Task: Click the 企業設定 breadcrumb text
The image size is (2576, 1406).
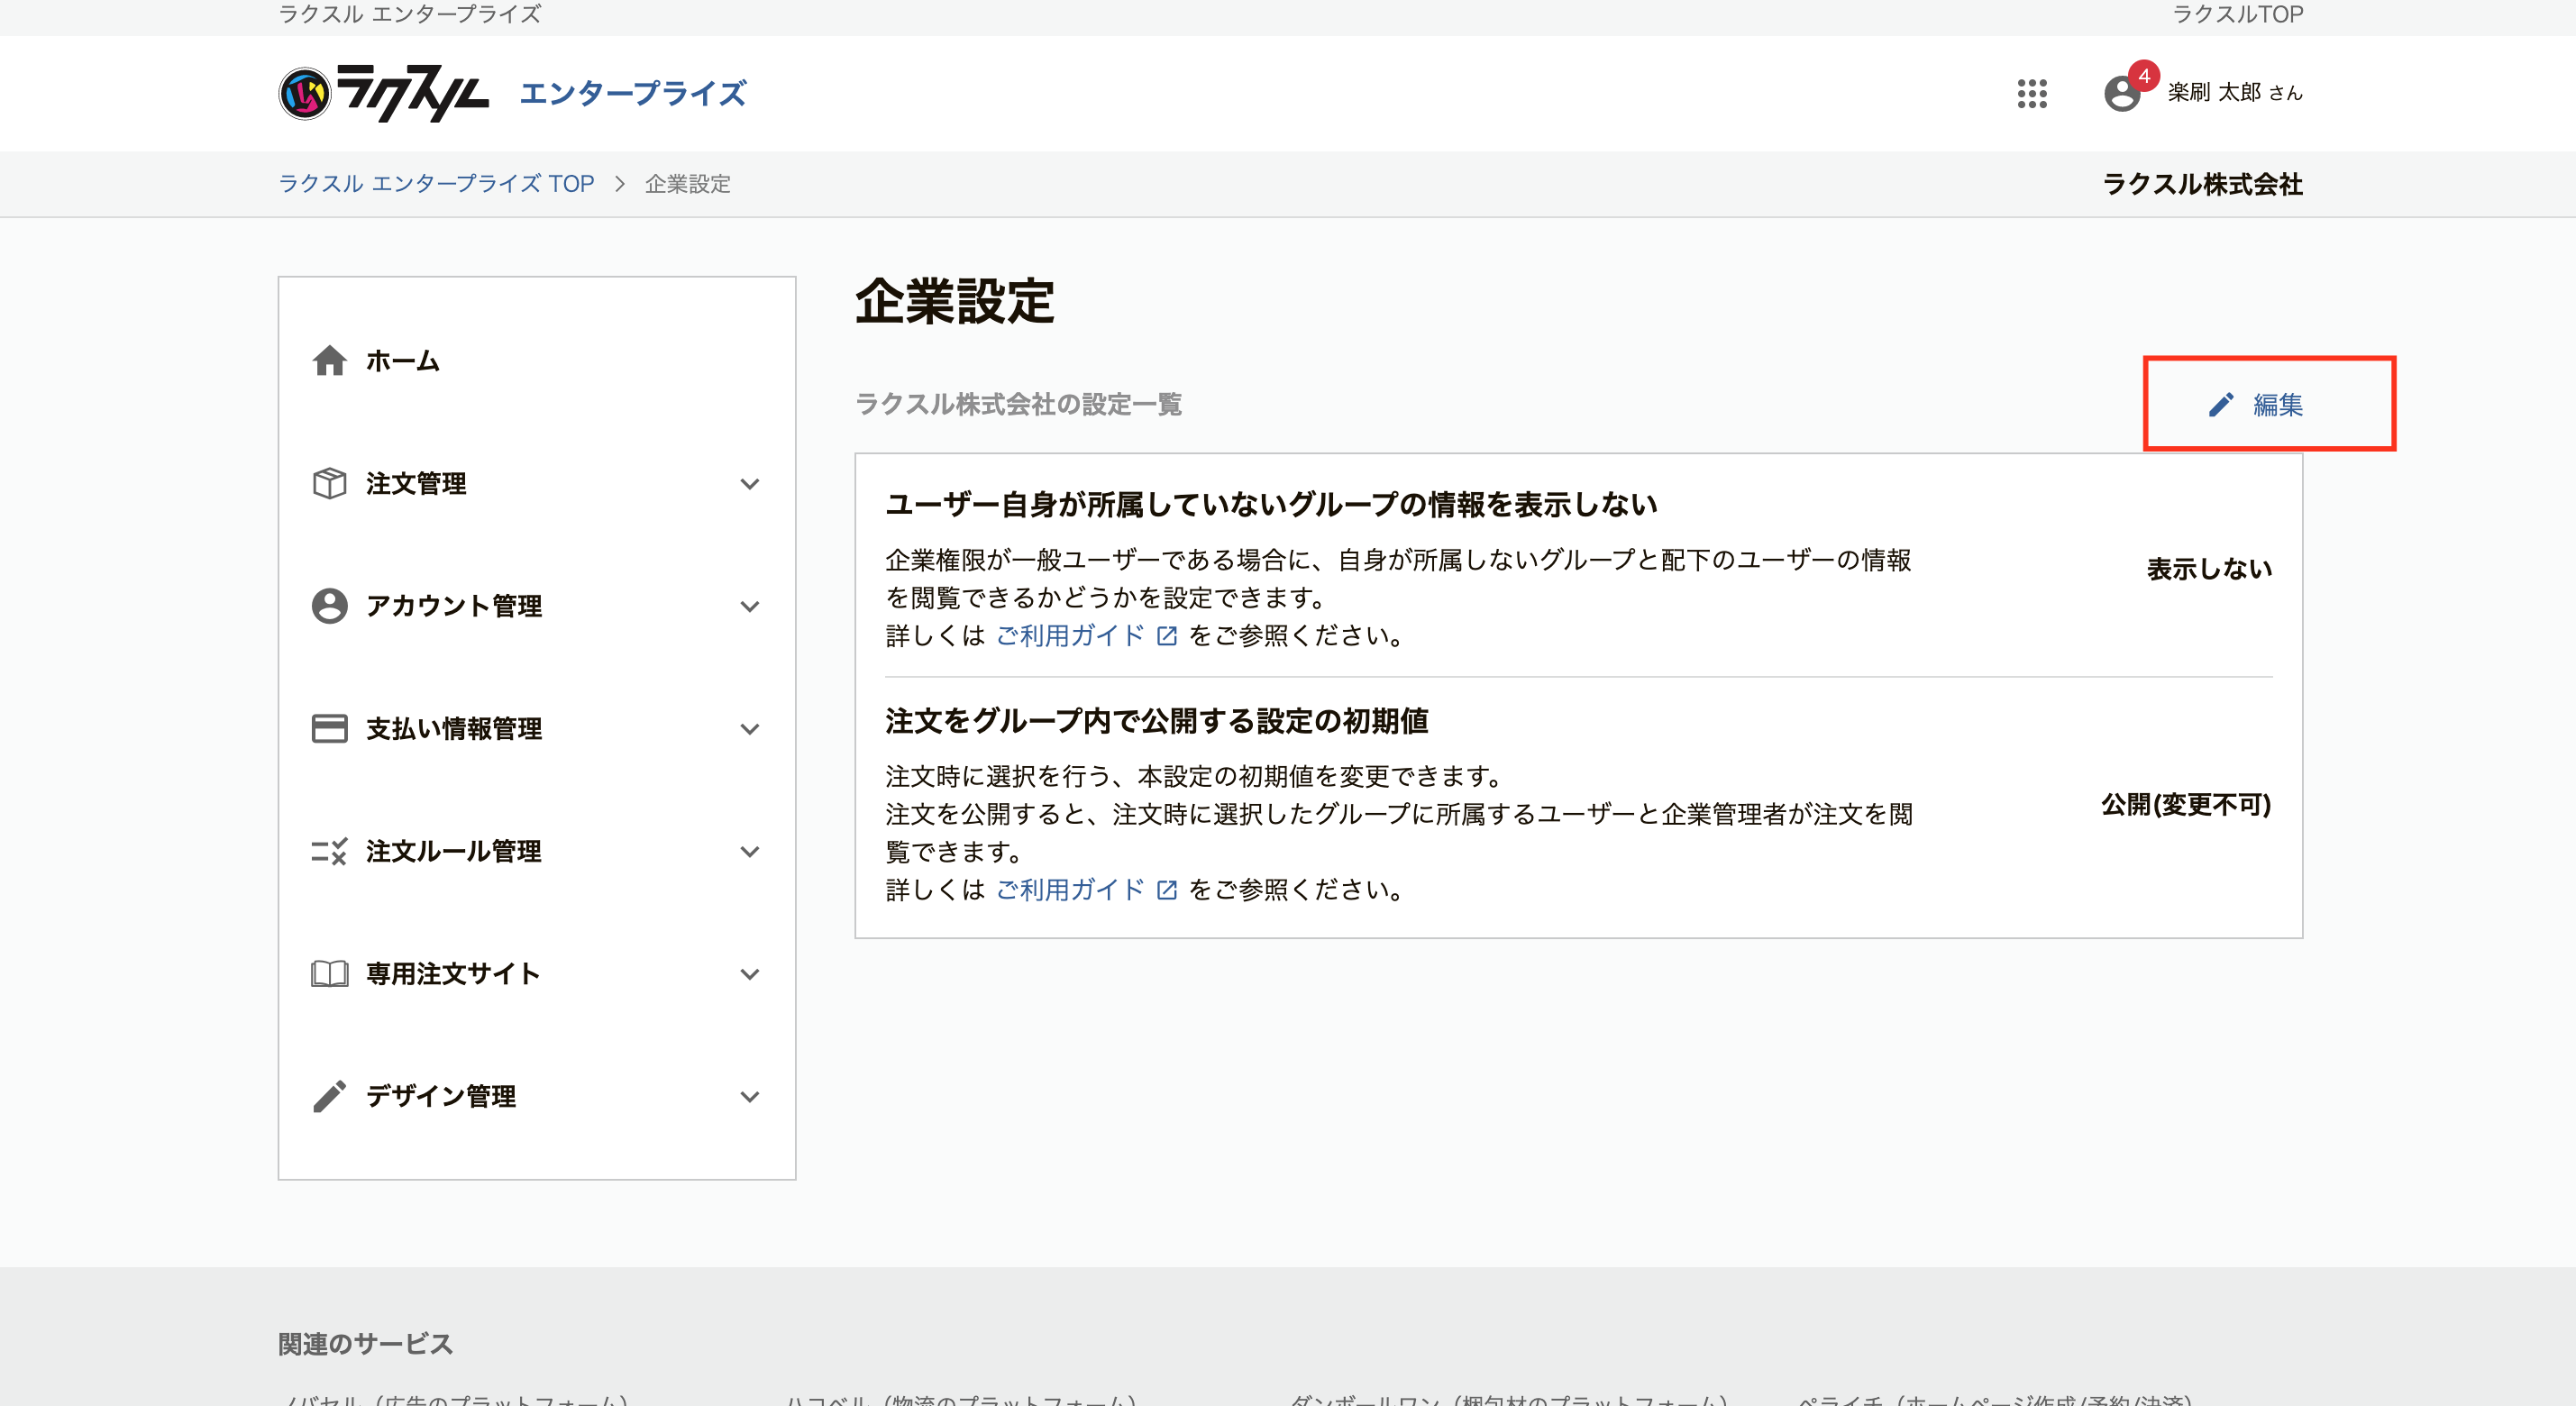Action: pyautogui.click(x=688, y=184)
